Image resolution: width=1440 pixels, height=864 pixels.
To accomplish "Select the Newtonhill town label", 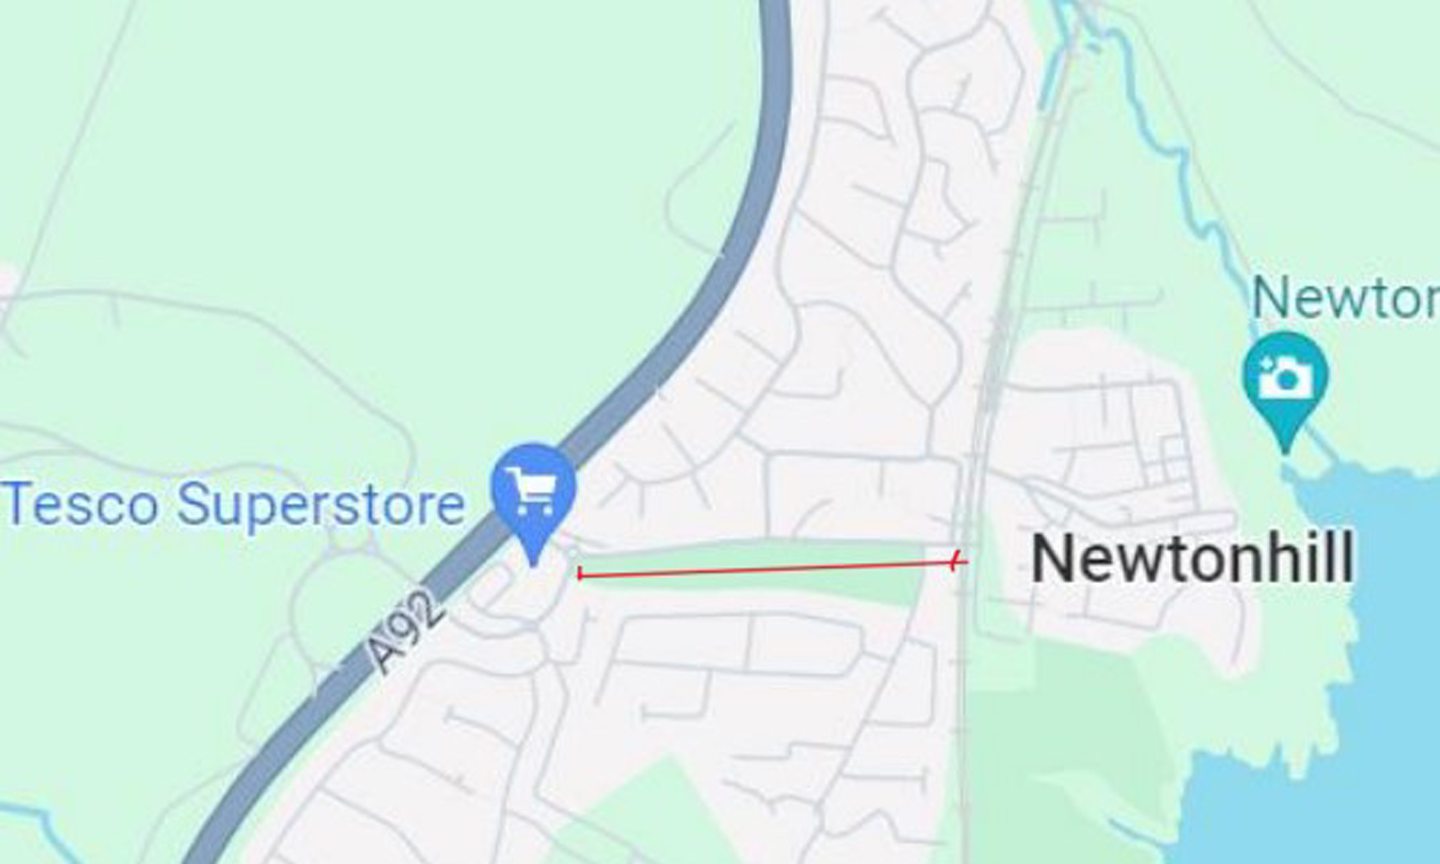I will coord(1193,558).
